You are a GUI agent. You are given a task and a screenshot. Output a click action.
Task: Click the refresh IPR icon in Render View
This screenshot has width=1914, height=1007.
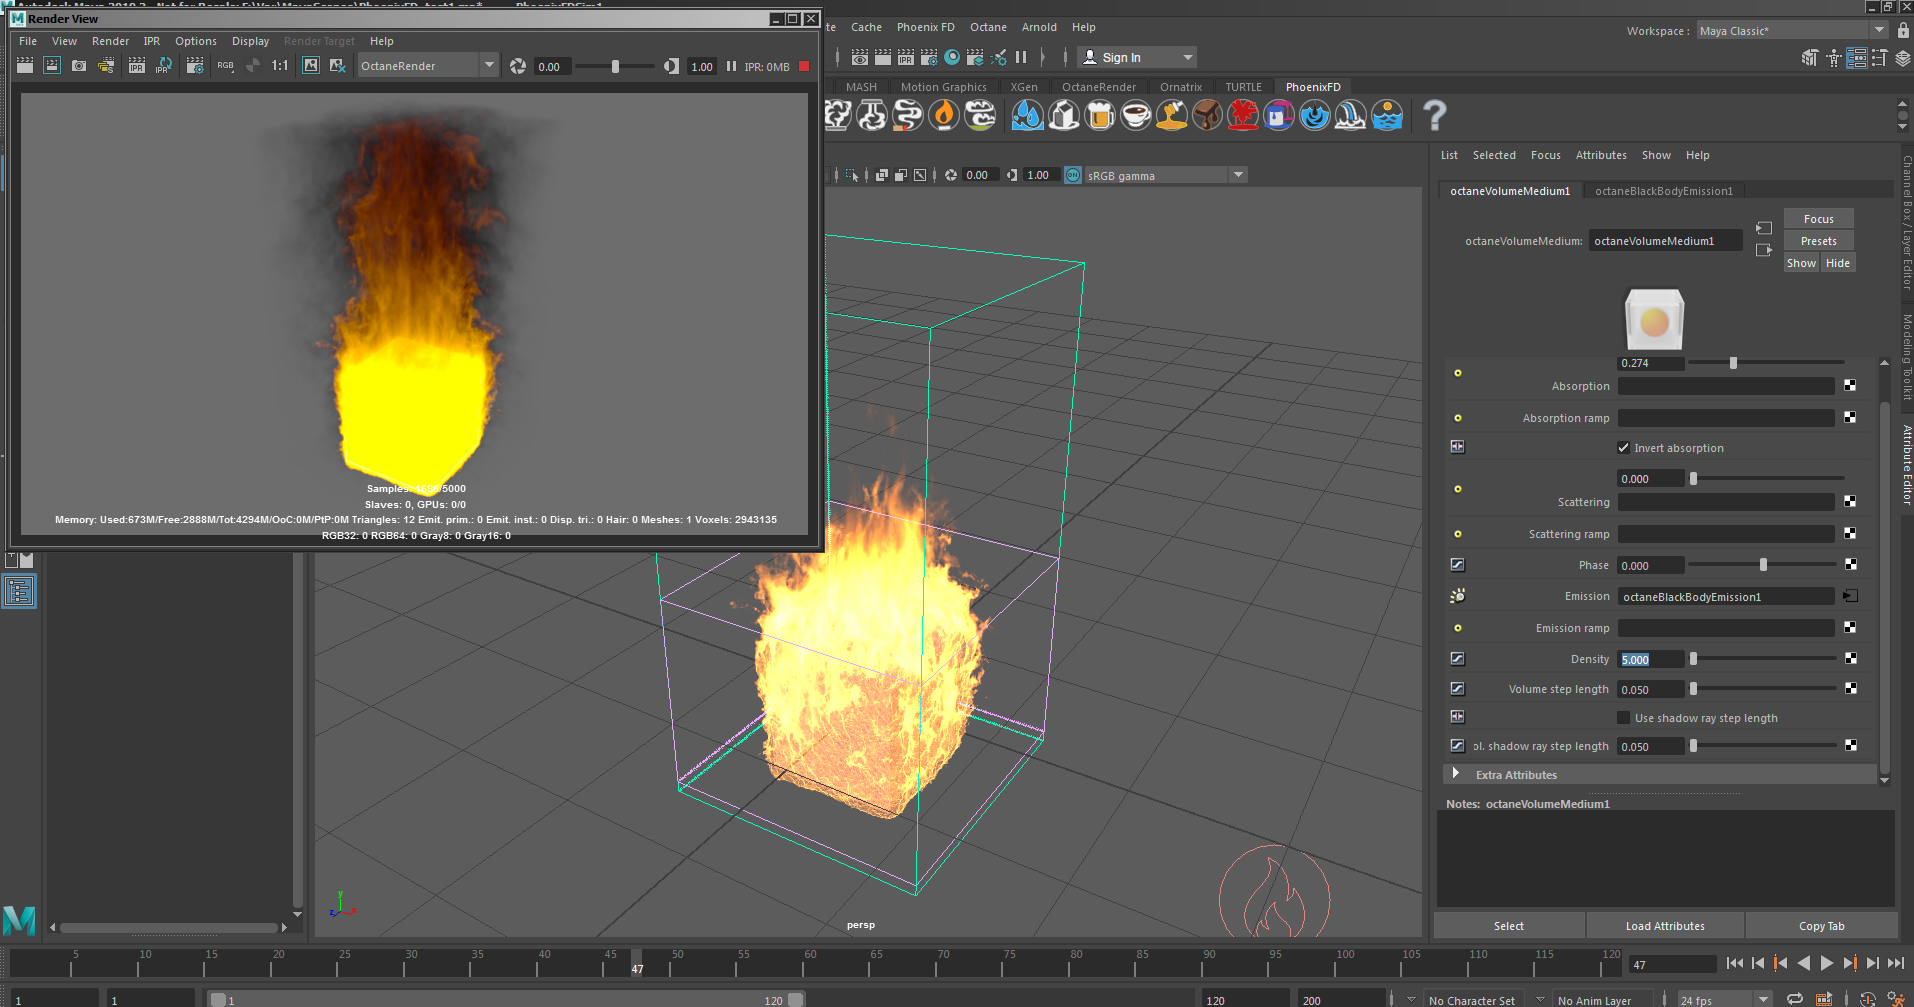coord(164,66)
